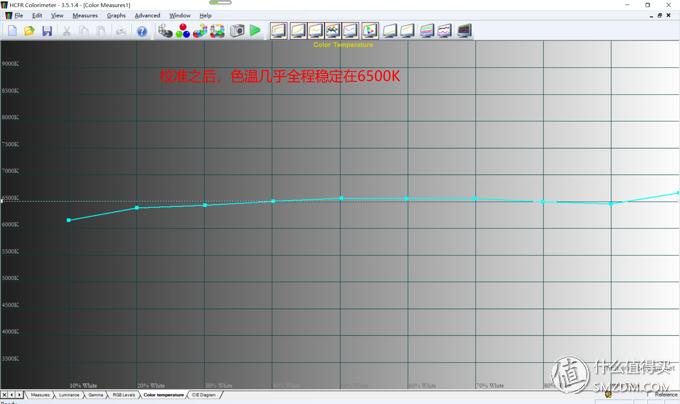Click the Reference label at bottom right
This screenshot has width=680, height=404.
[x=666, y=394]
